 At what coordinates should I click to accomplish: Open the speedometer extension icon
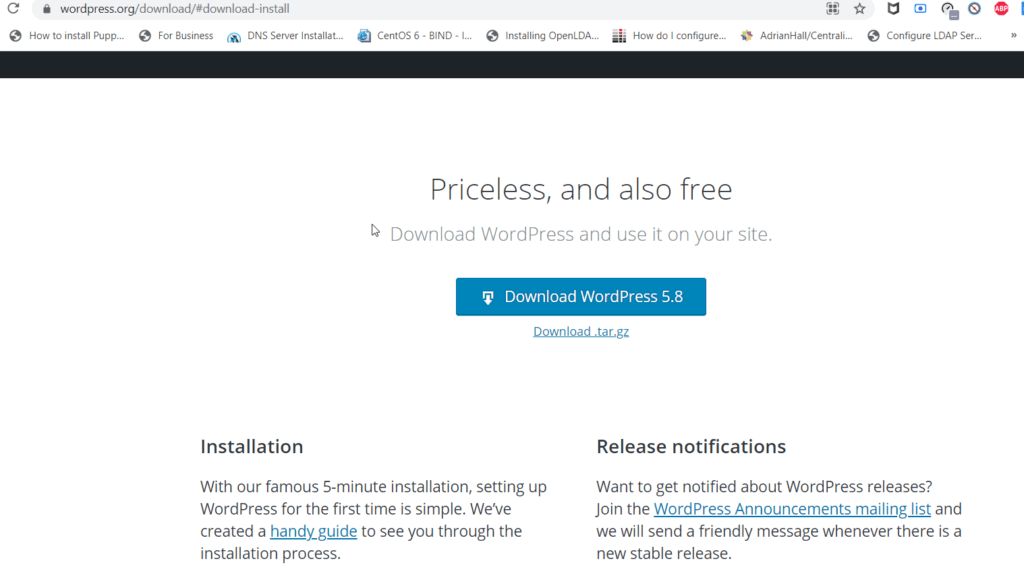point(948,9)
